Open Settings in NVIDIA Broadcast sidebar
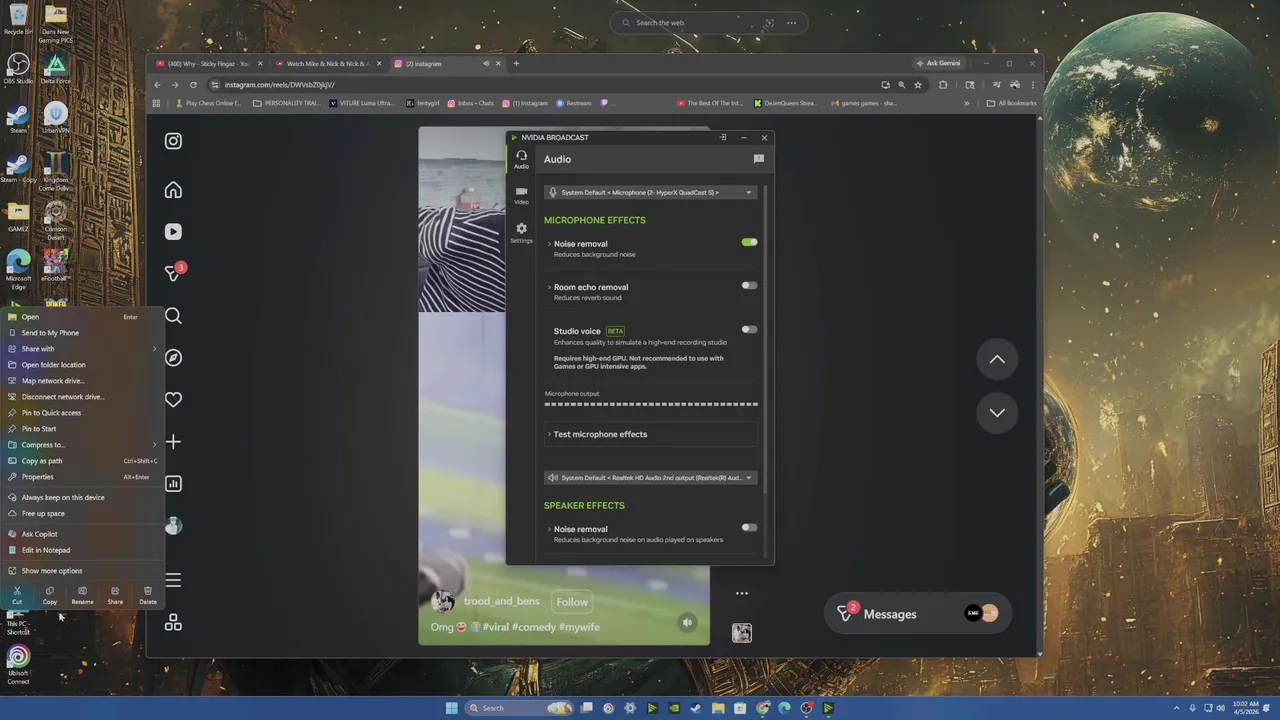1280x720 pixels. (x=521, y=233)
